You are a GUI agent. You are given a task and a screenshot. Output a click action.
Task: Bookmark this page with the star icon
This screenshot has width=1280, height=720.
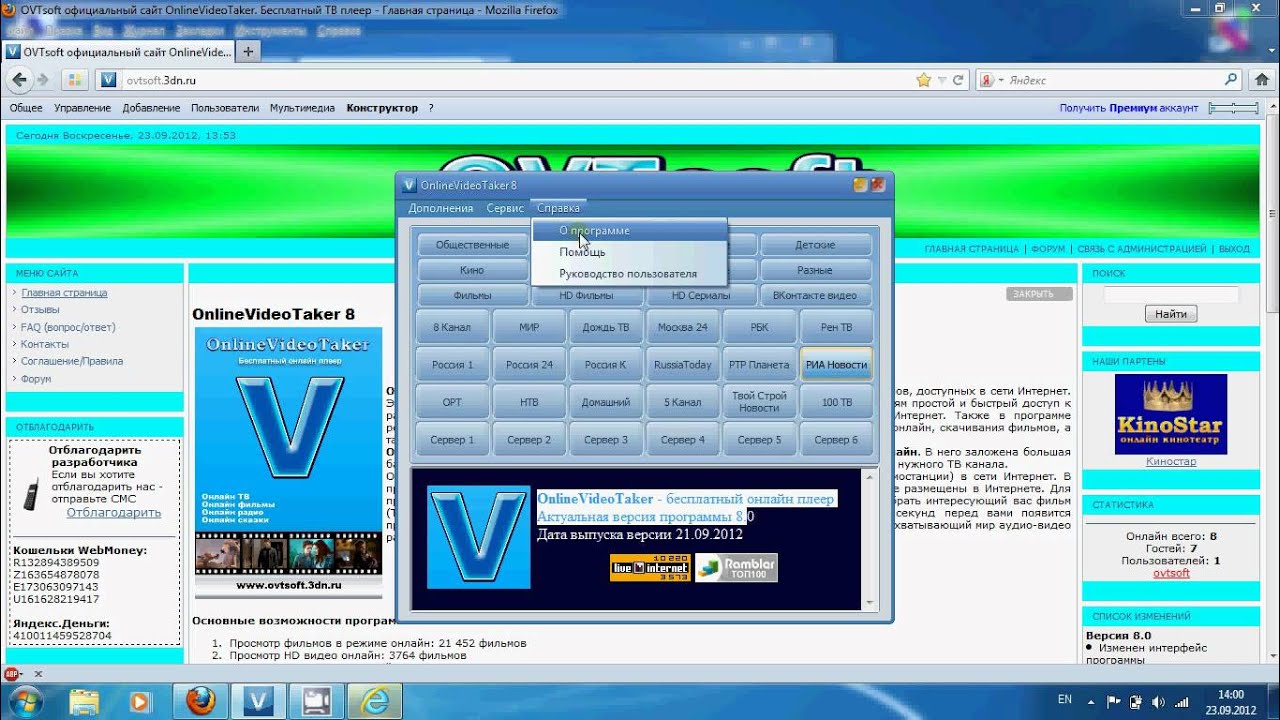coord(924,80)
